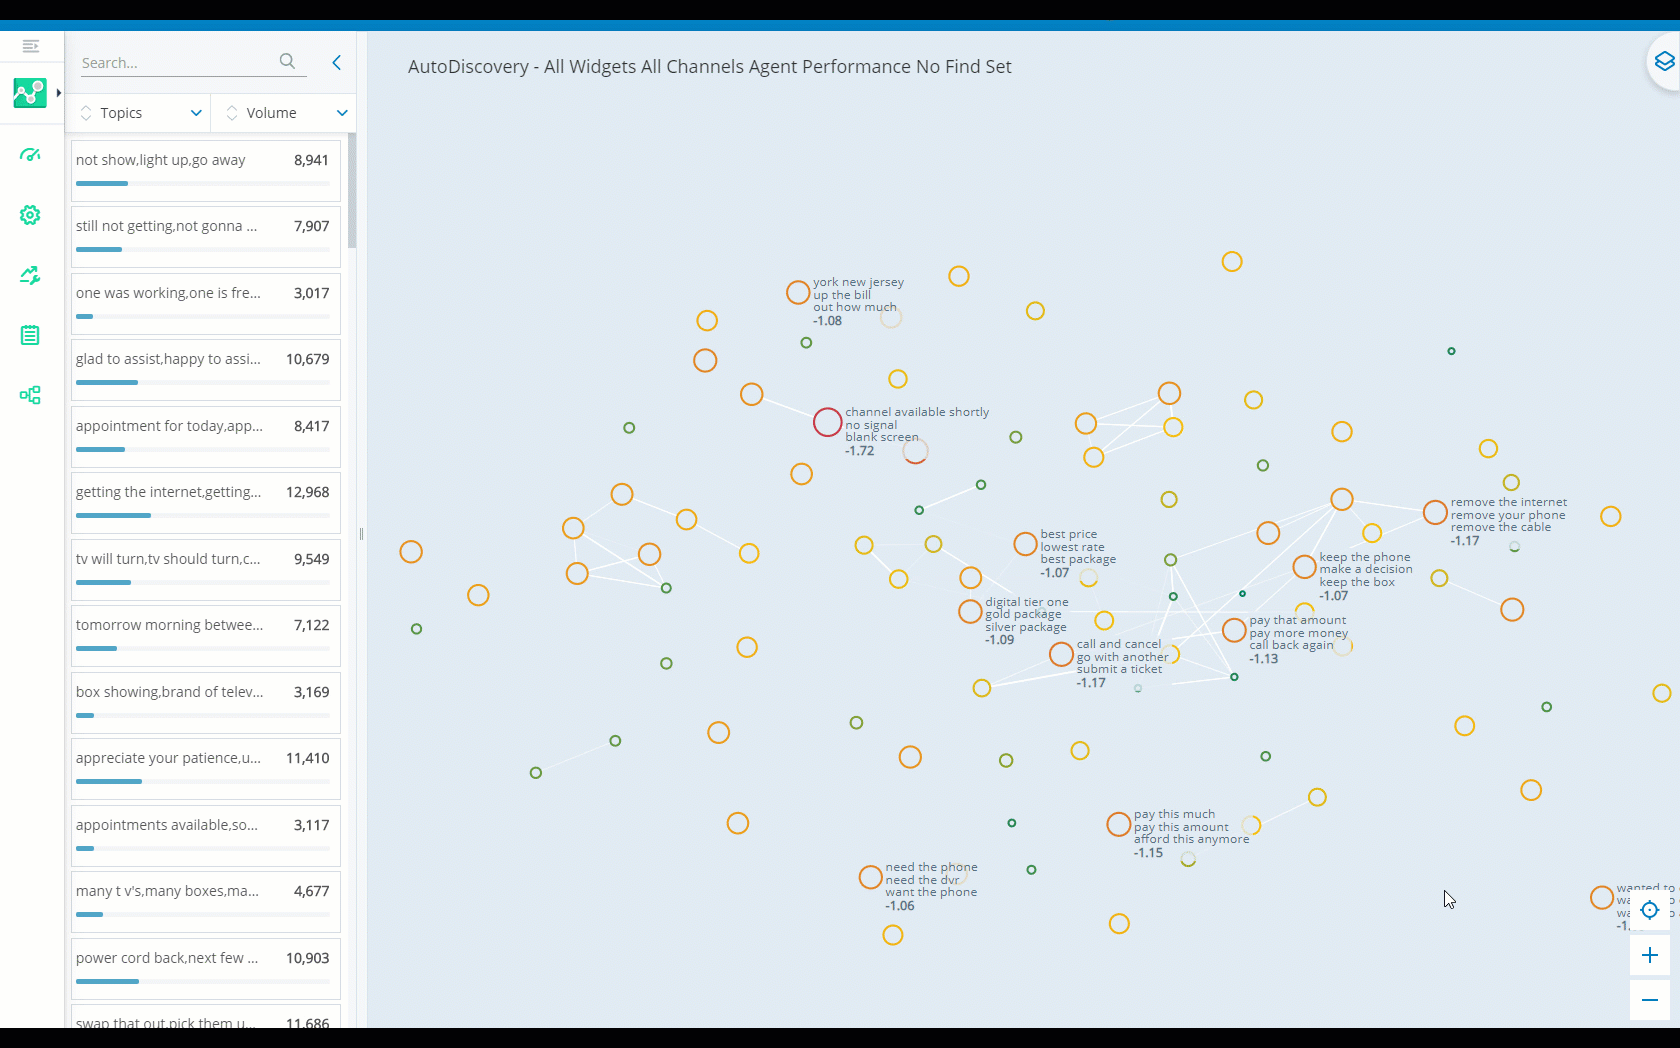Click the volume value 10,679
The image size is (1680, 1048).
click(x=308, y=359)
